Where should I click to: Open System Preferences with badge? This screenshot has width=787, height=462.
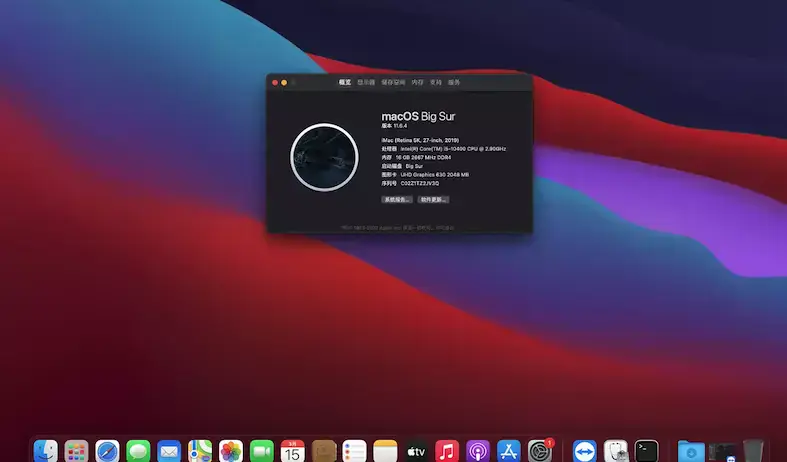pos(540,451)
